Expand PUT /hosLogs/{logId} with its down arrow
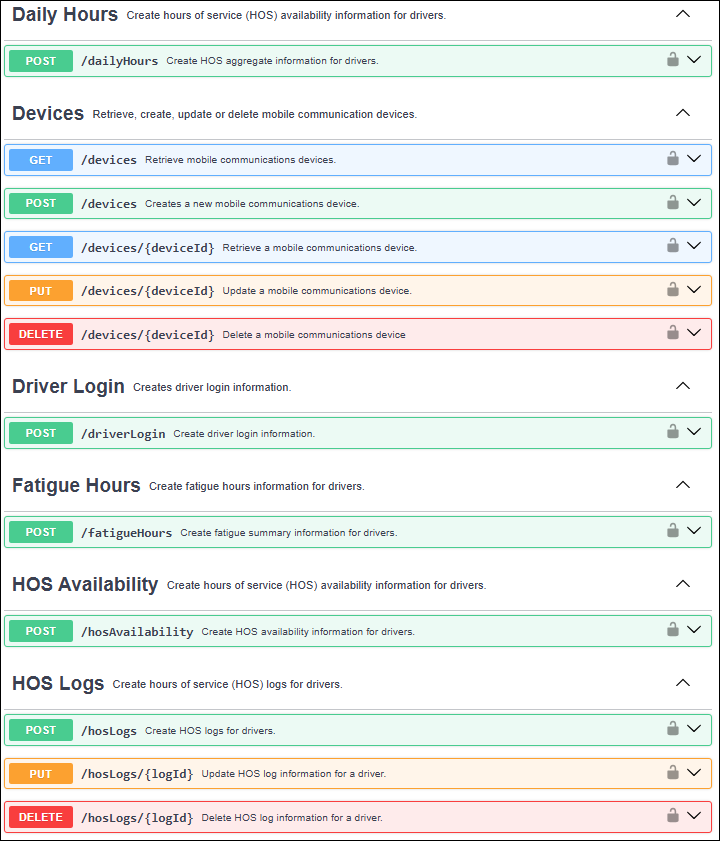 pyautogui.click(x=694, y=773)
